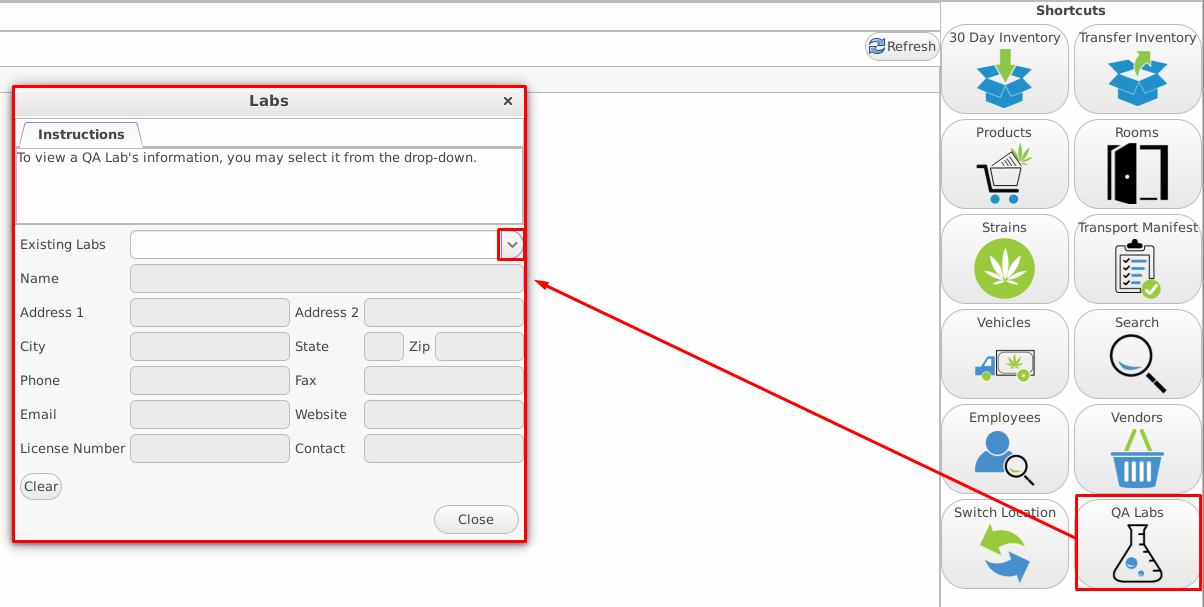Open the 30 Day Inventory shortcut
1204x607 pixels.
coord(1004,69)
